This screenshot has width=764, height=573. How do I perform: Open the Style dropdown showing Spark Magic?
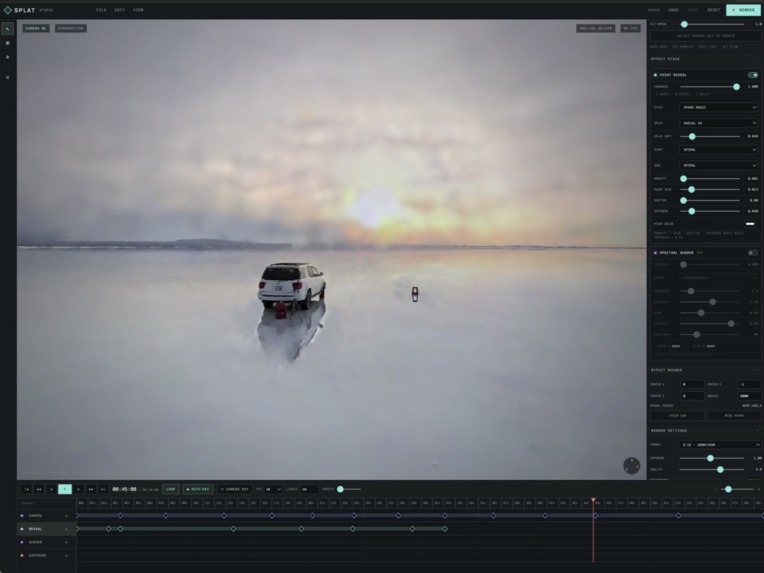point(719,107)
